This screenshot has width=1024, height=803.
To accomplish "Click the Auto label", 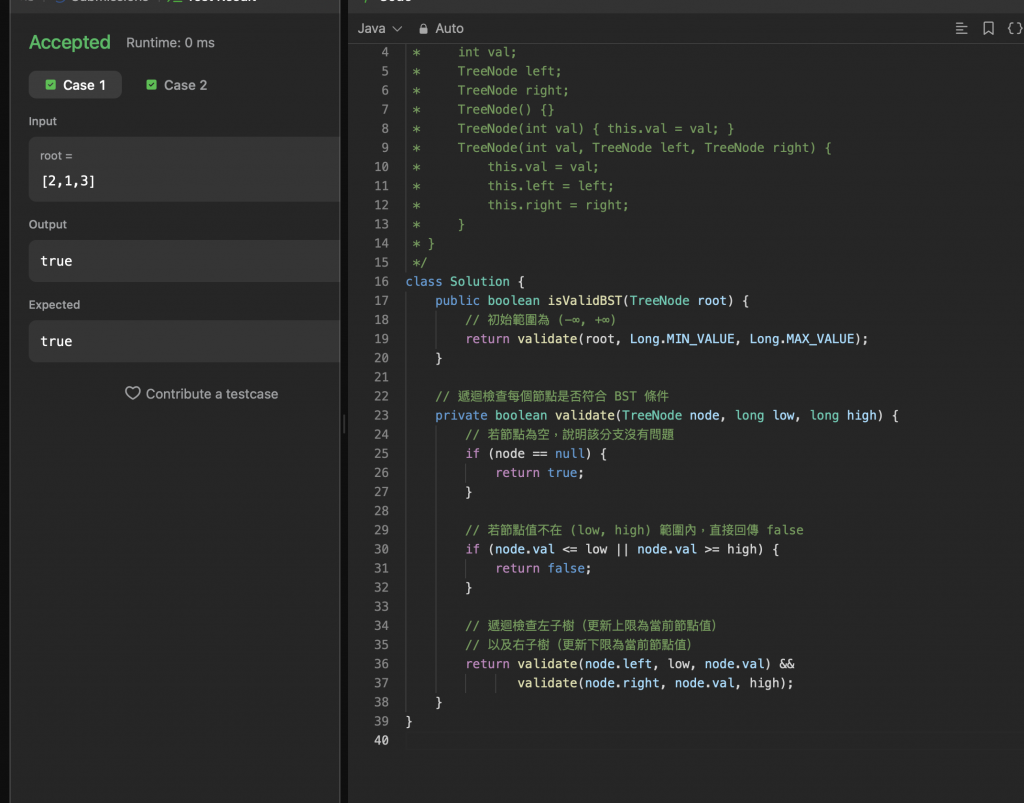I will (449, 29).
